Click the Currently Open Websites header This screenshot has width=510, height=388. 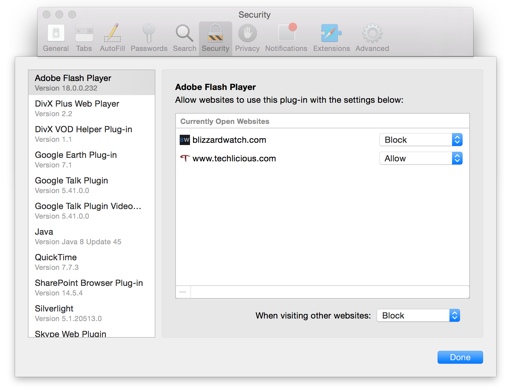coord(322,121)
